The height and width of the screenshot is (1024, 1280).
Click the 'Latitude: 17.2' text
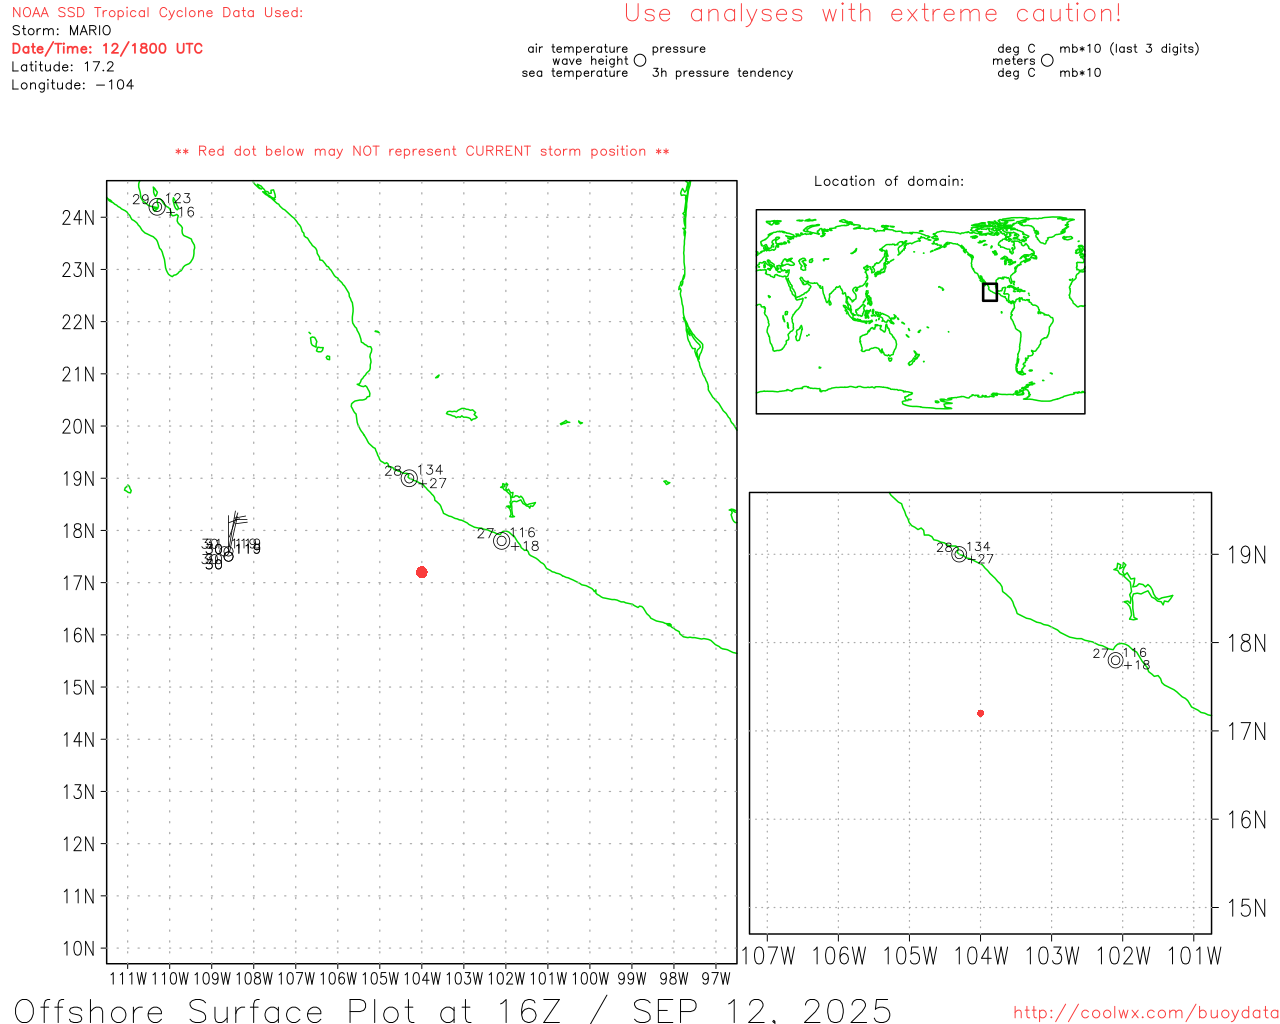pyautogui.click(x=63, y=67)
